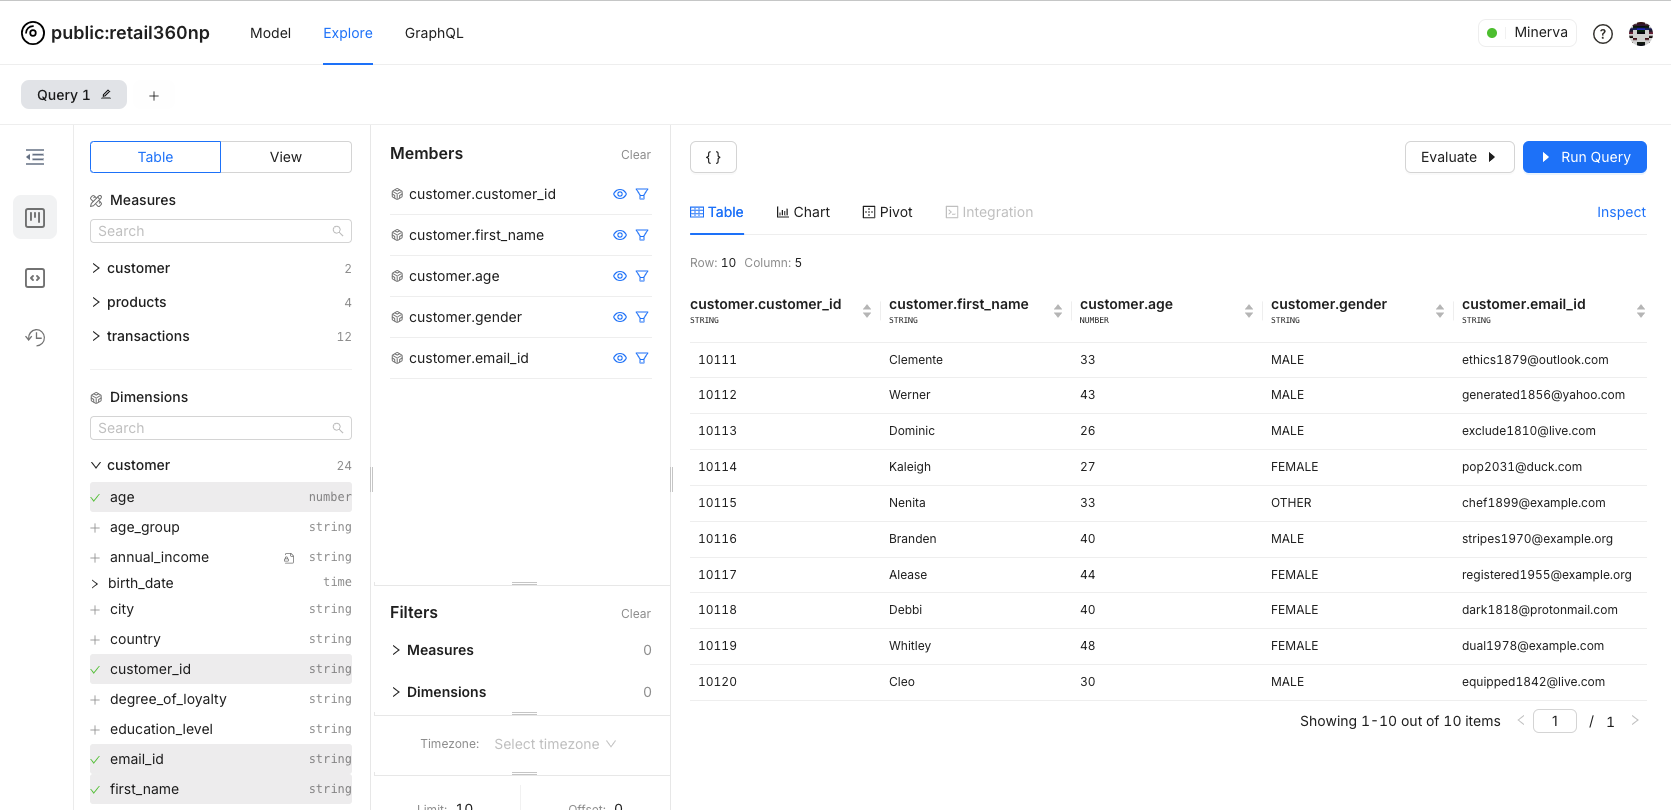Open the members builder sidebar icon
1671x810 pixels.
pos(35,217)
